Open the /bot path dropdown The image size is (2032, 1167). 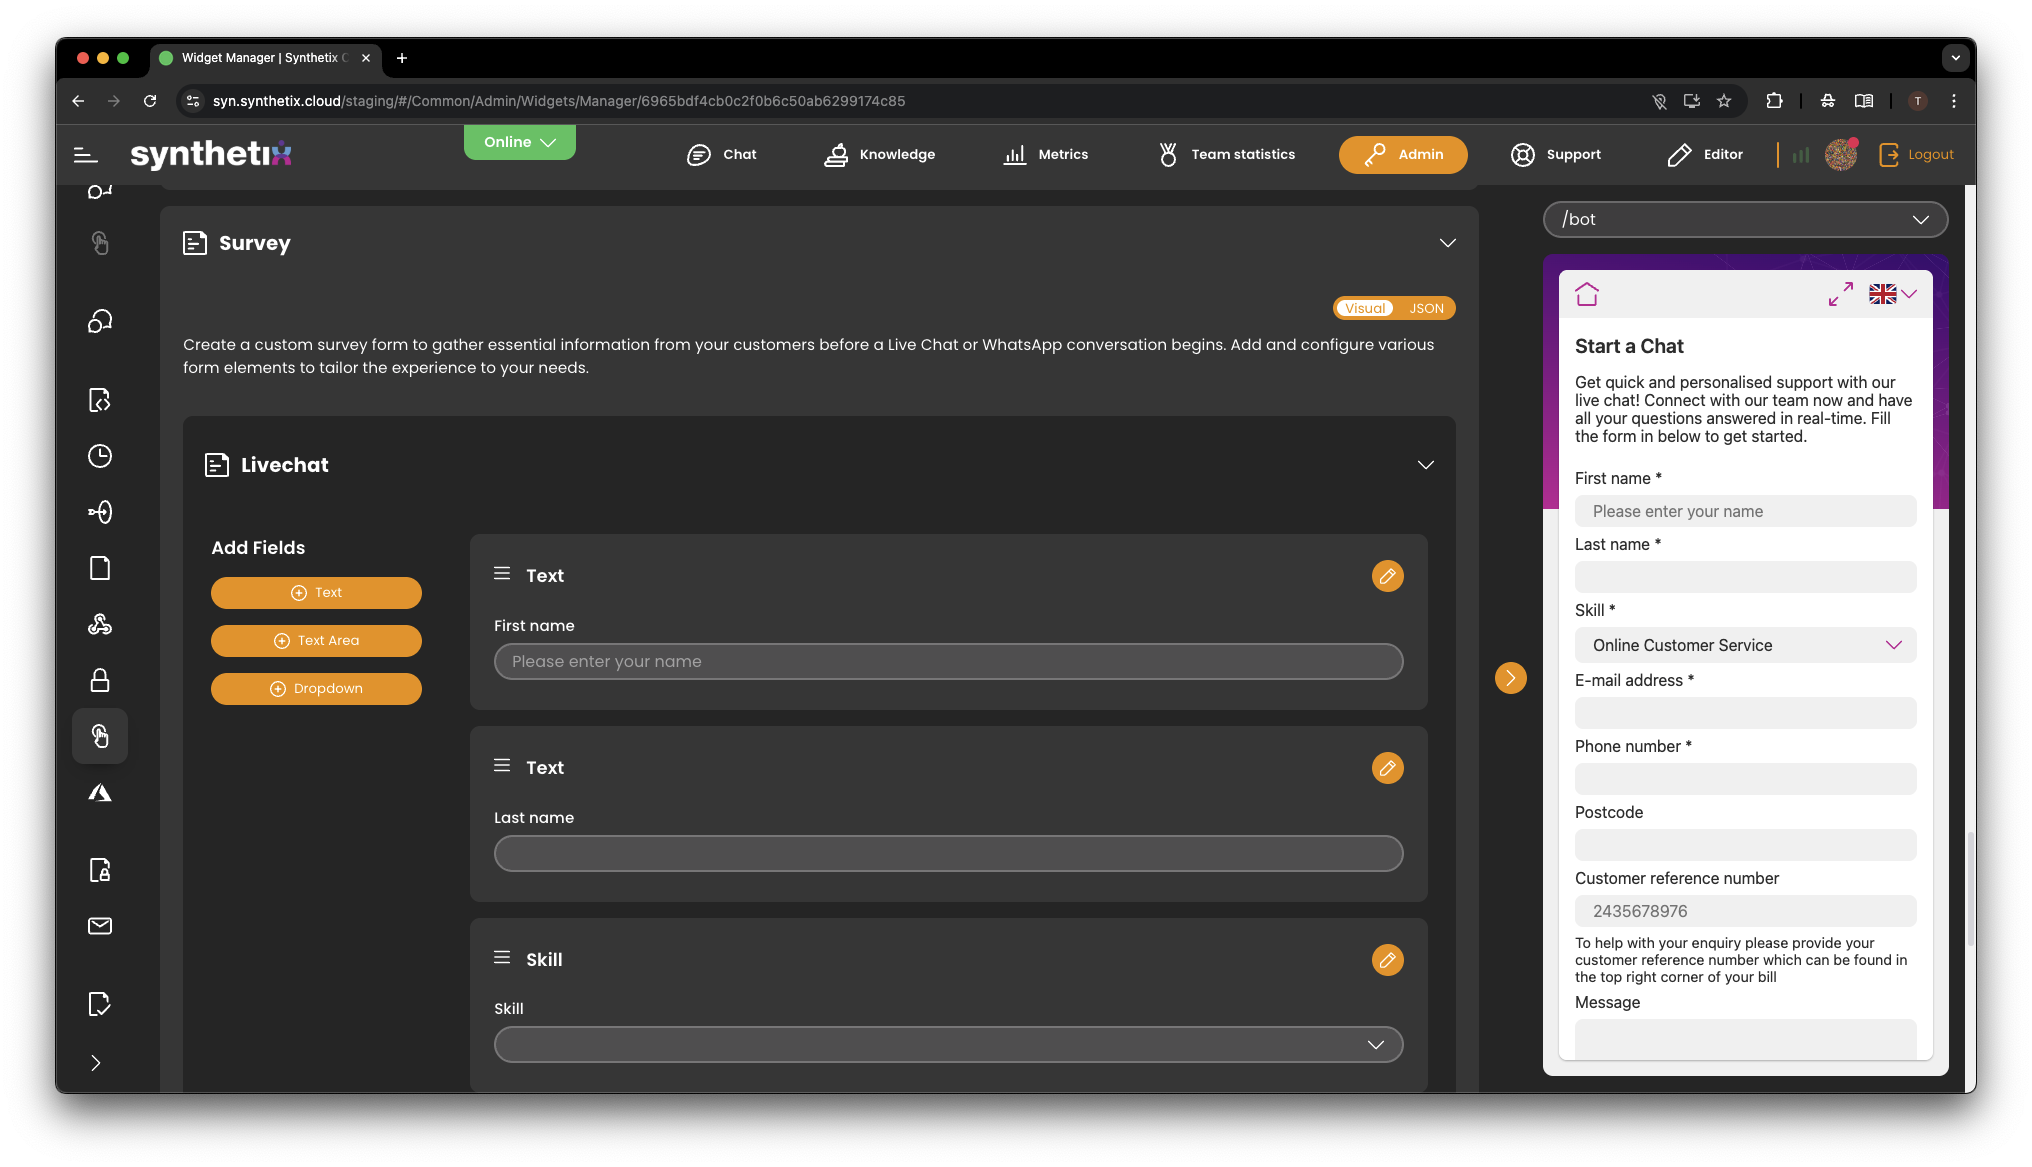pos(1745,220)
